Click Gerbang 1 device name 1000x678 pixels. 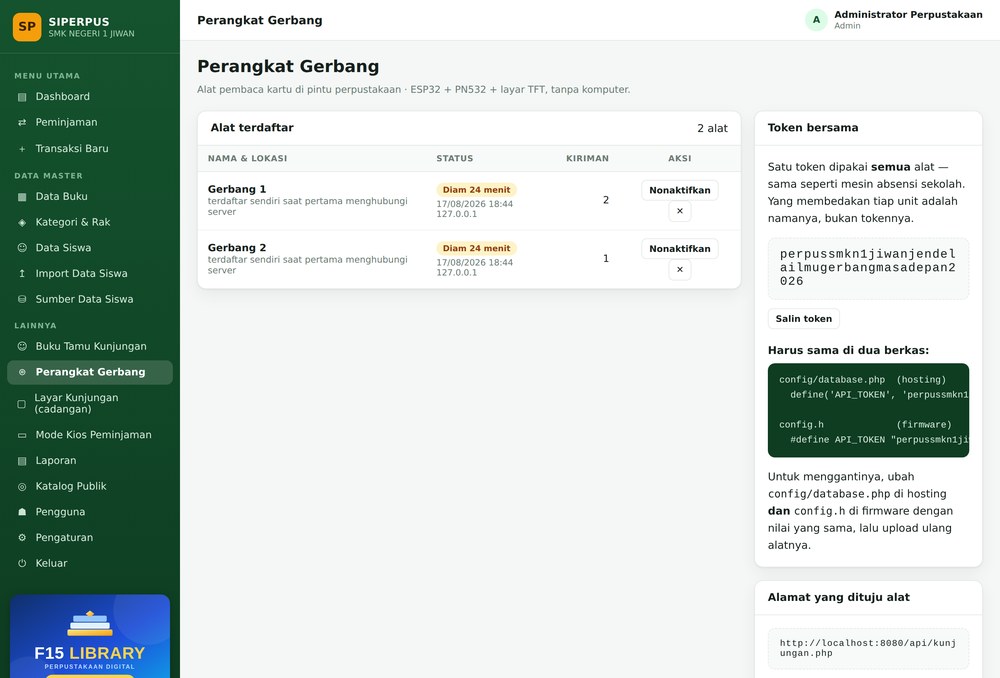click(x=237, y=189)
